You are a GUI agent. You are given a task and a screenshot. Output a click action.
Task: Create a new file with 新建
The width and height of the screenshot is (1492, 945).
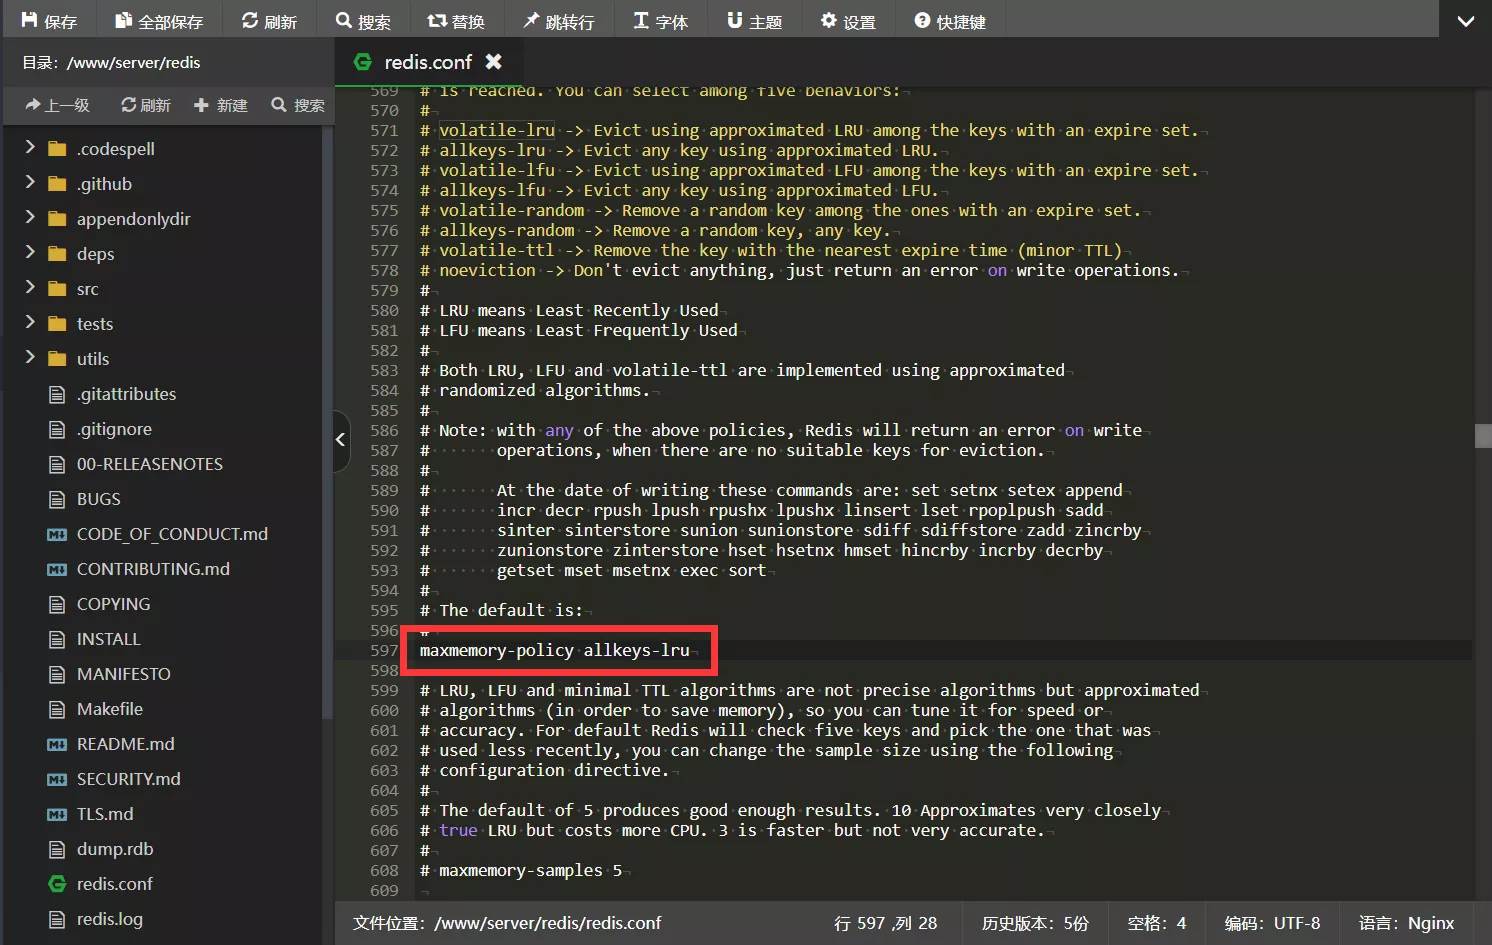(x=220, y=105)
